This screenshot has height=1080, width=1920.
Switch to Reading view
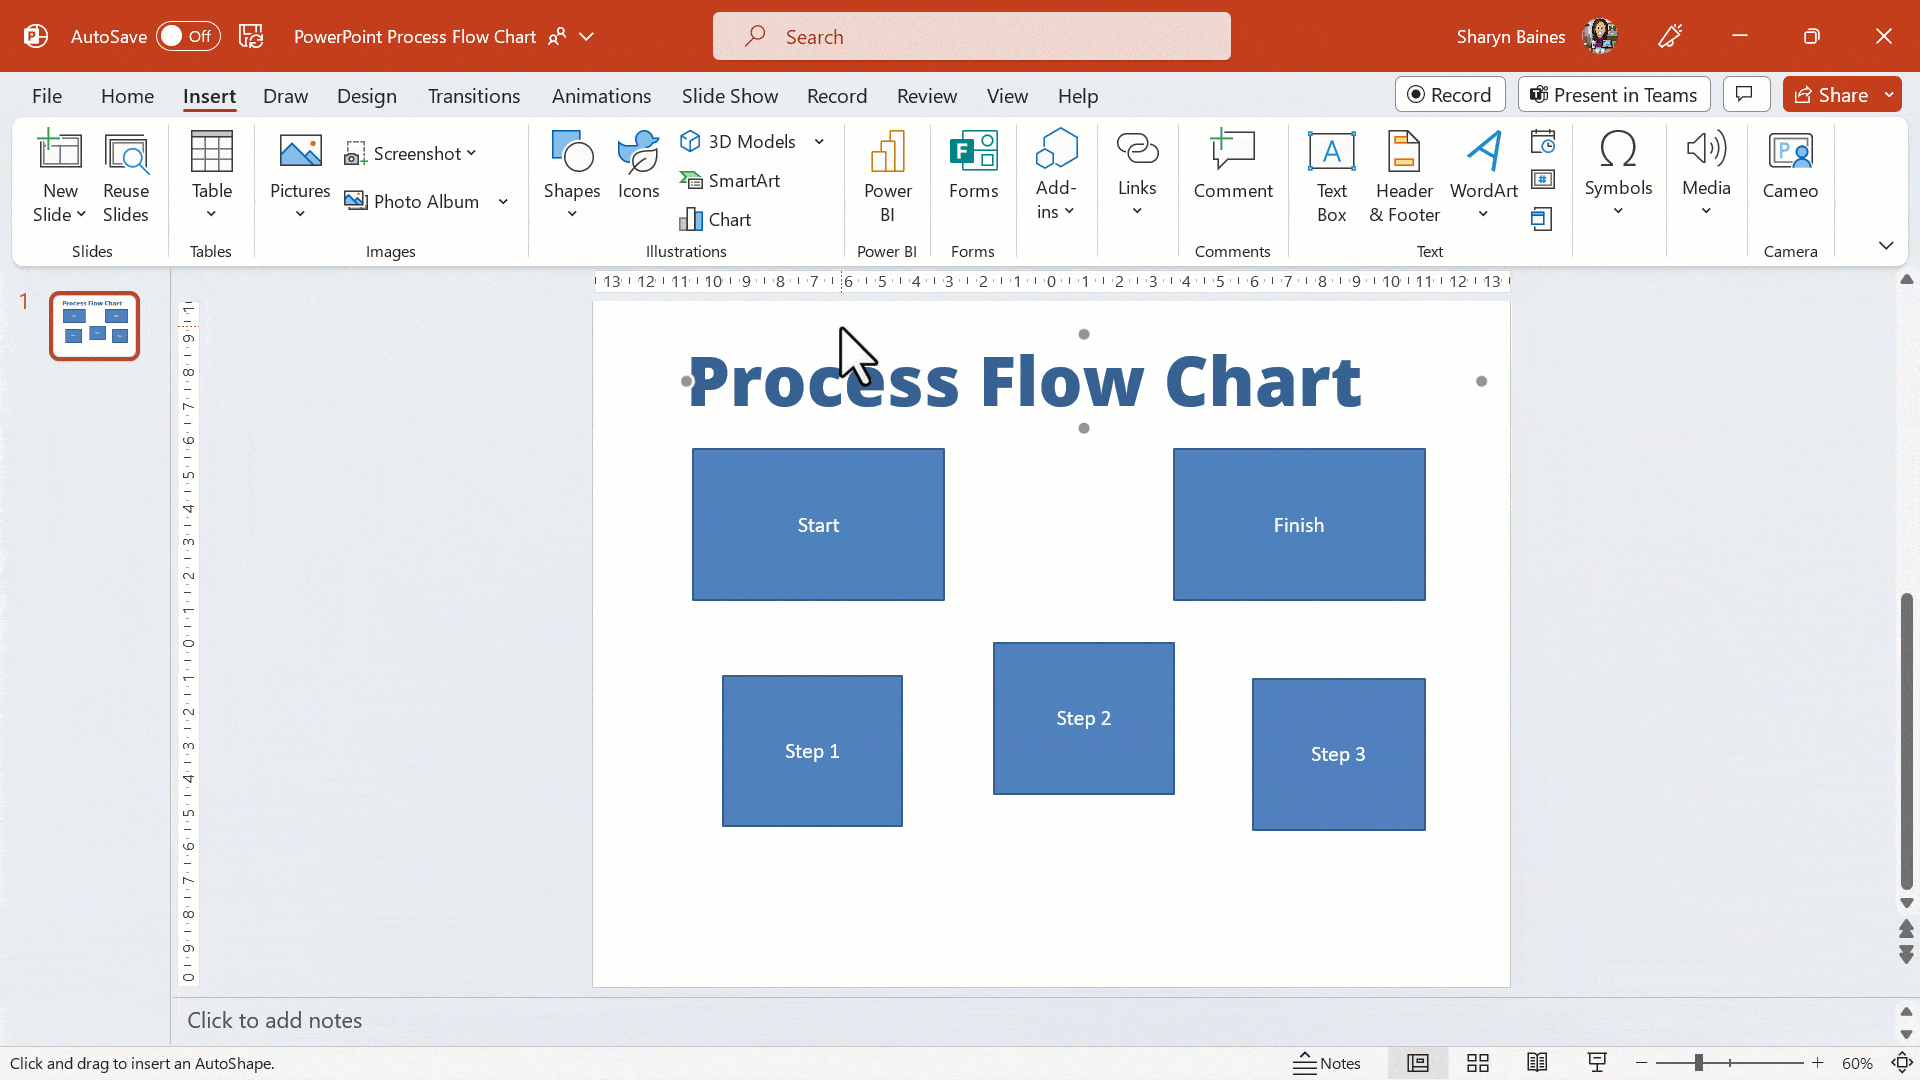1537,1063
